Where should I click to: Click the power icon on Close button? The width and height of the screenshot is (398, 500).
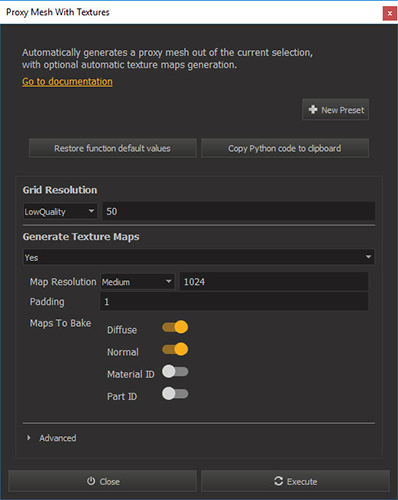click(91, 481)
